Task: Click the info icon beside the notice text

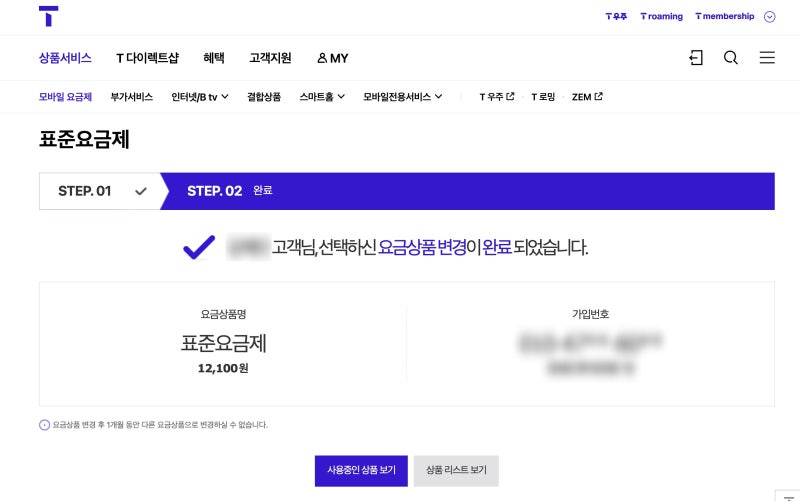Action: click(x=44, y=425)
